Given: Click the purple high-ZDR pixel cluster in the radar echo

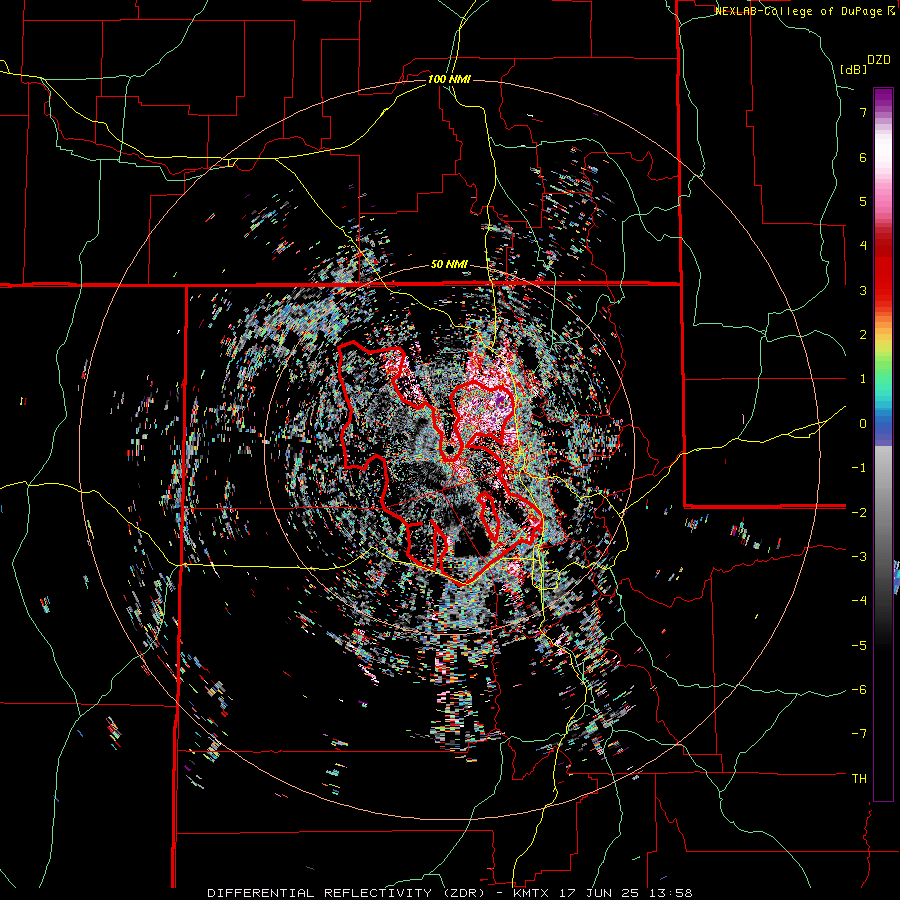Looking at the screenshot, I should (x=501, y=398).
